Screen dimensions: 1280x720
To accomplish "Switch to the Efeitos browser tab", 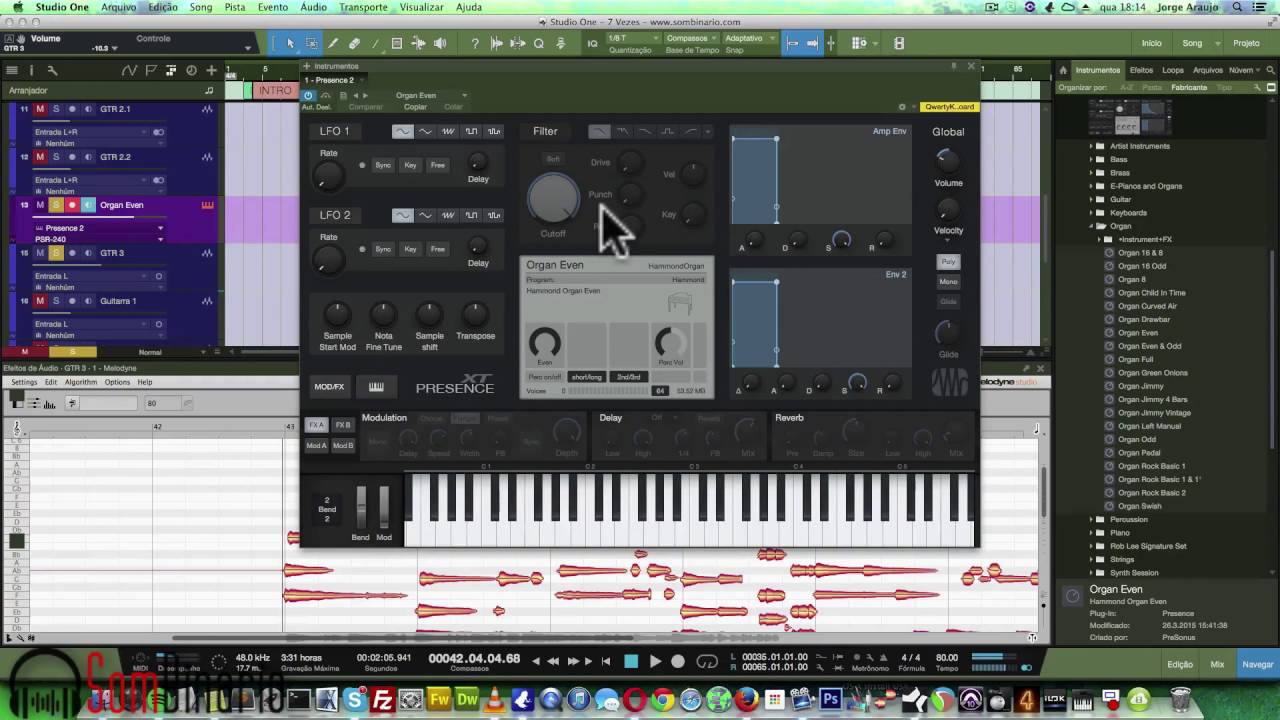I will (x=1141, y=70).
